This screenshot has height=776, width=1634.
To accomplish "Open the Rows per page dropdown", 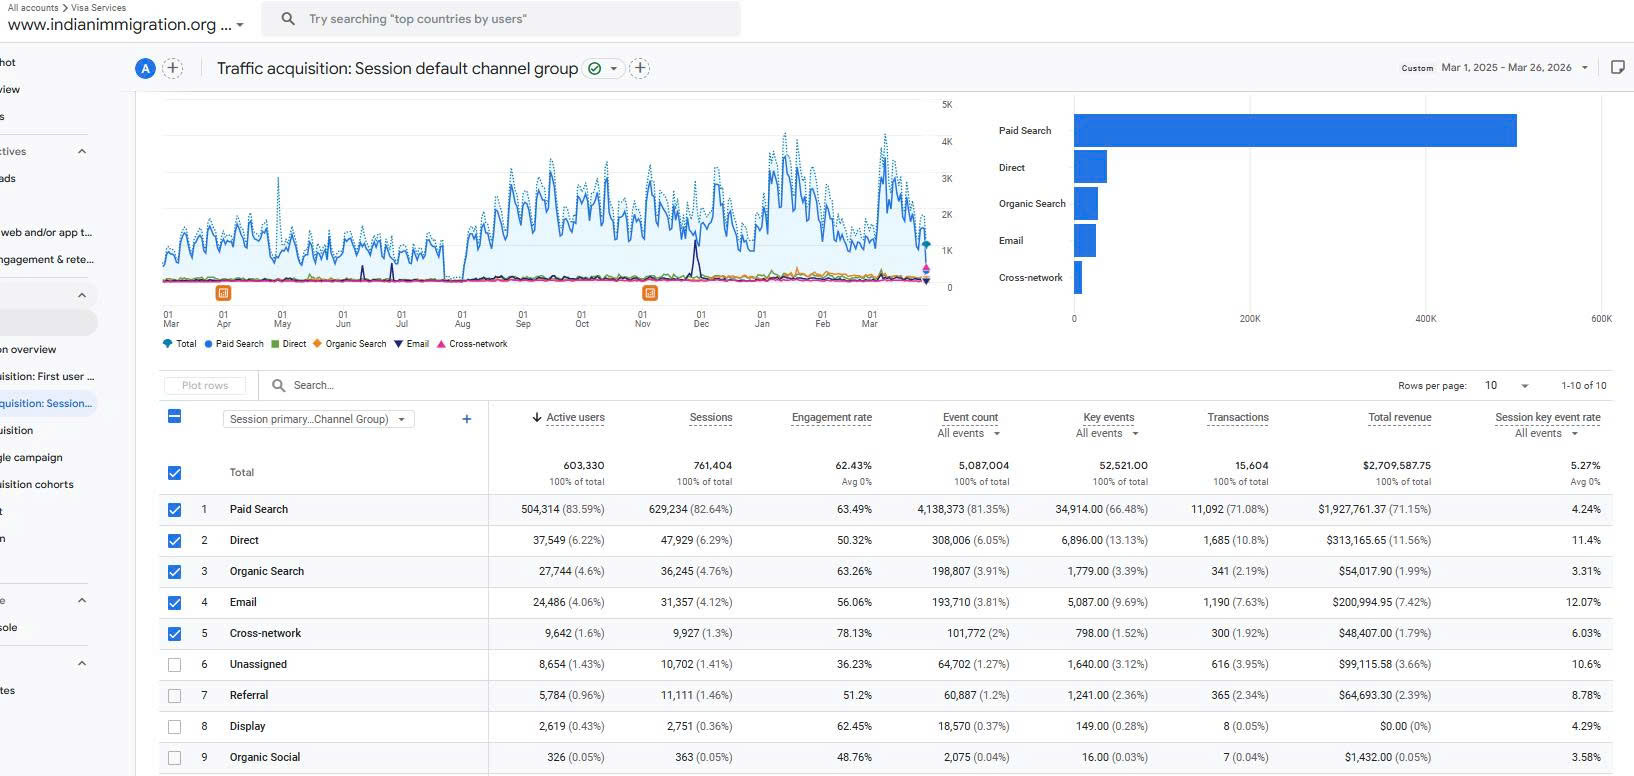I will [1507, 385].
